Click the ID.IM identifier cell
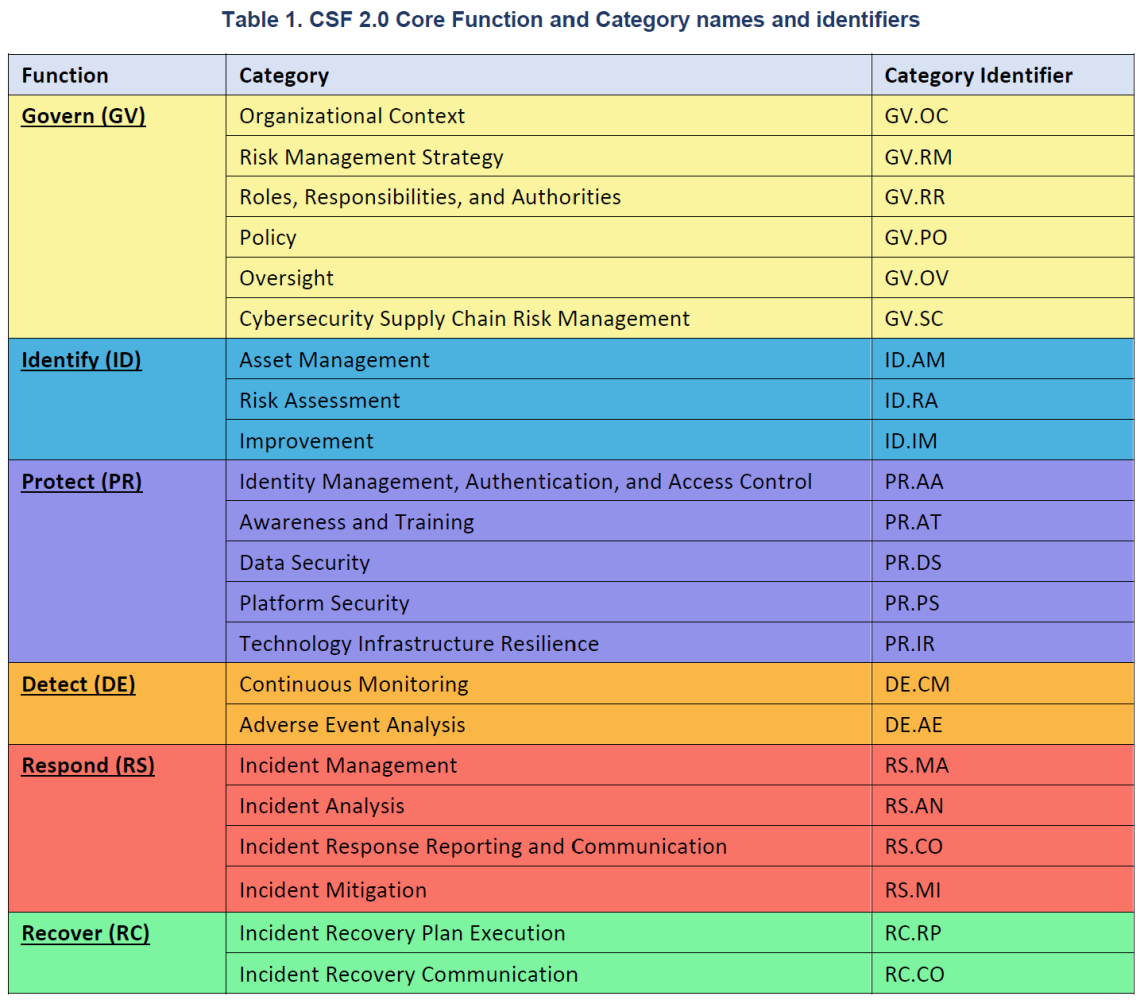This screenshot has width=1144, height=1000. point(1002,440)
